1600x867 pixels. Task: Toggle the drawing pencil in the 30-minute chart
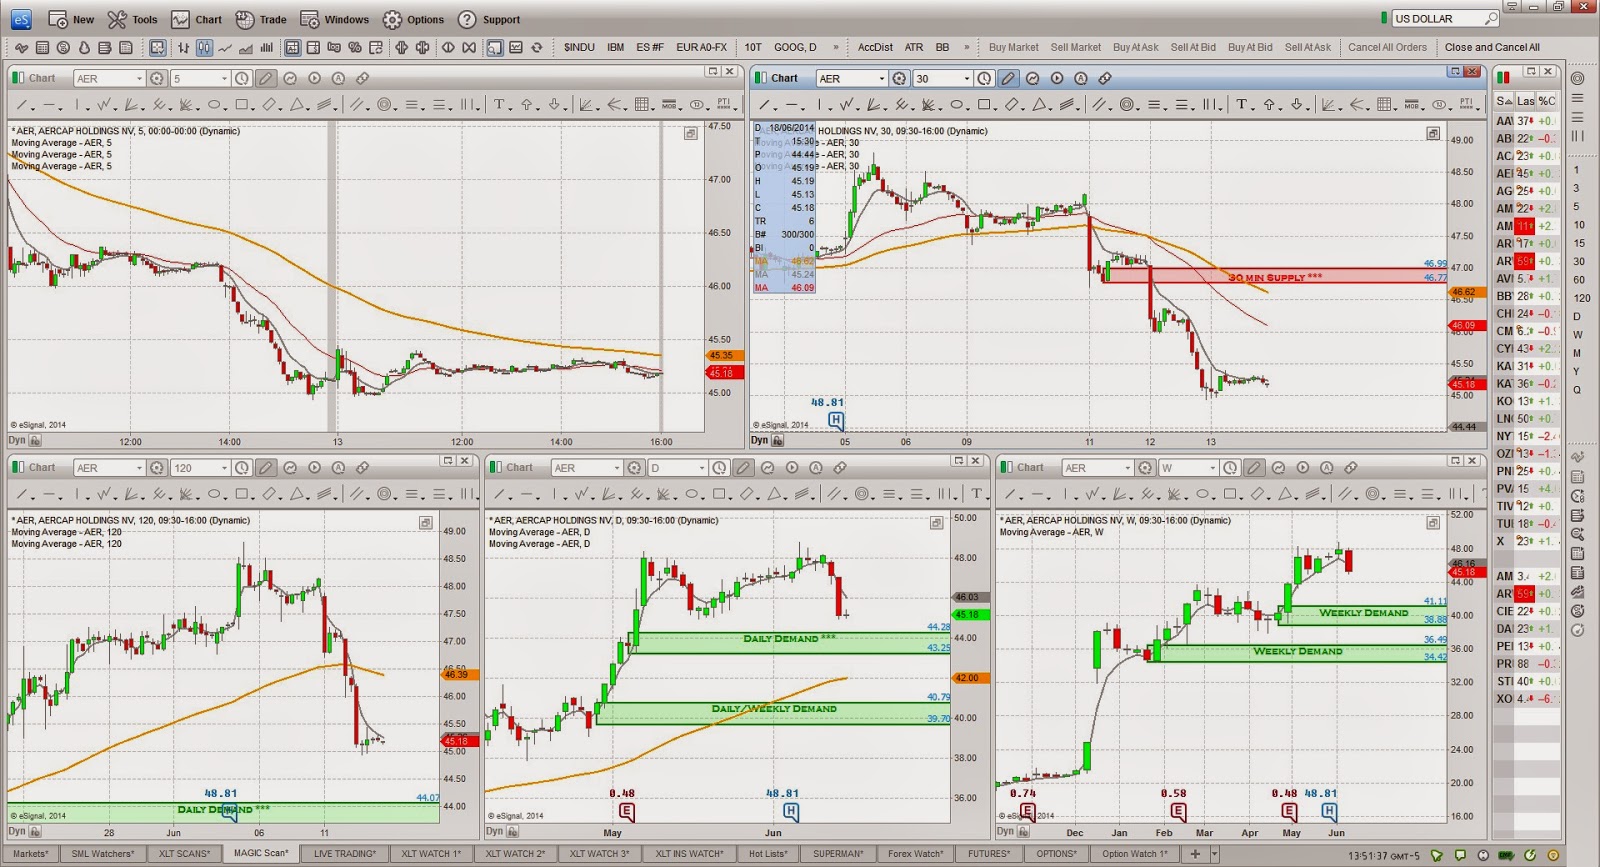coord(1008,78)
